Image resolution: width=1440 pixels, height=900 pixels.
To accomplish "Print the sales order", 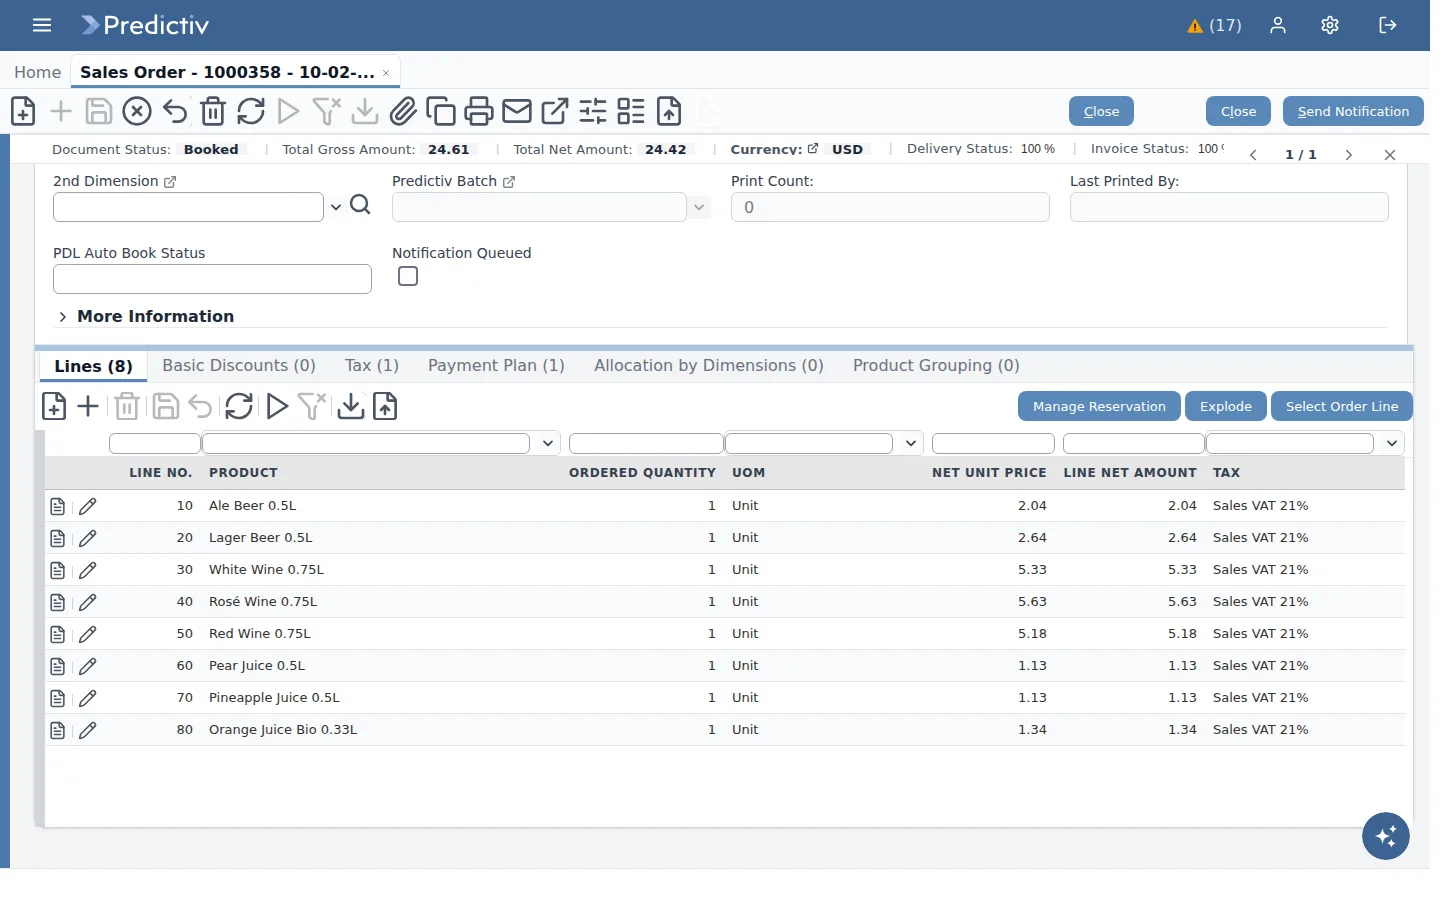I will (x=479, y=111).
